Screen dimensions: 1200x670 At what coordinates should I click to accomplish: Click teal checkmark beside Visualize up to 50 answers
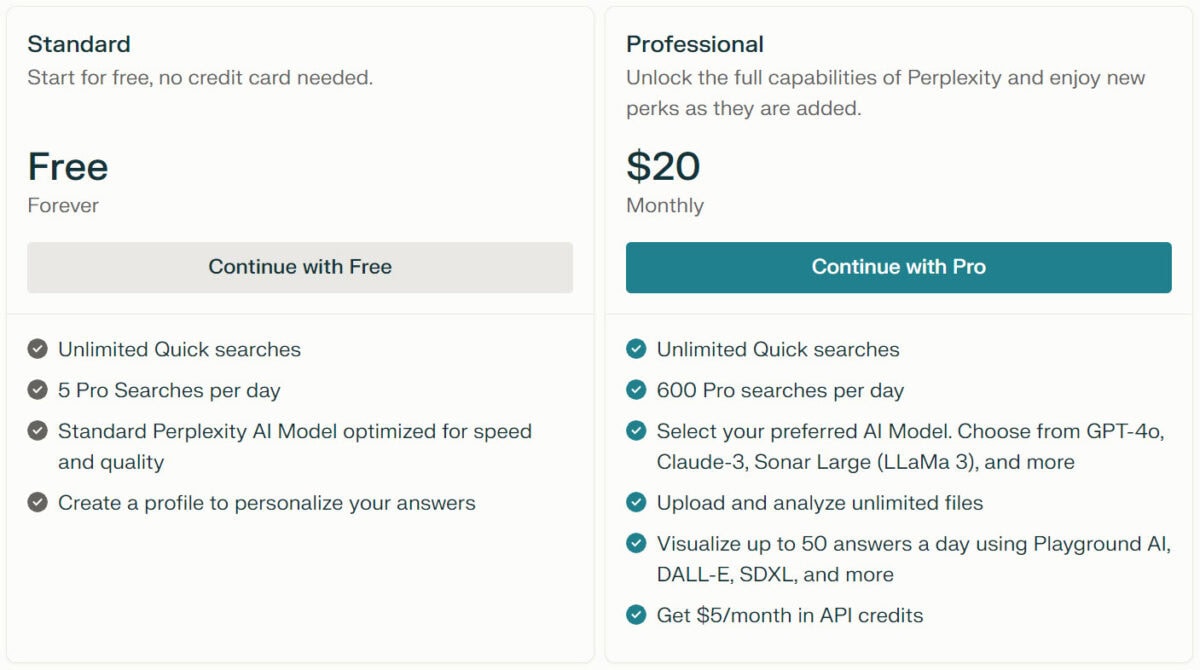click(x=636, y=543)
